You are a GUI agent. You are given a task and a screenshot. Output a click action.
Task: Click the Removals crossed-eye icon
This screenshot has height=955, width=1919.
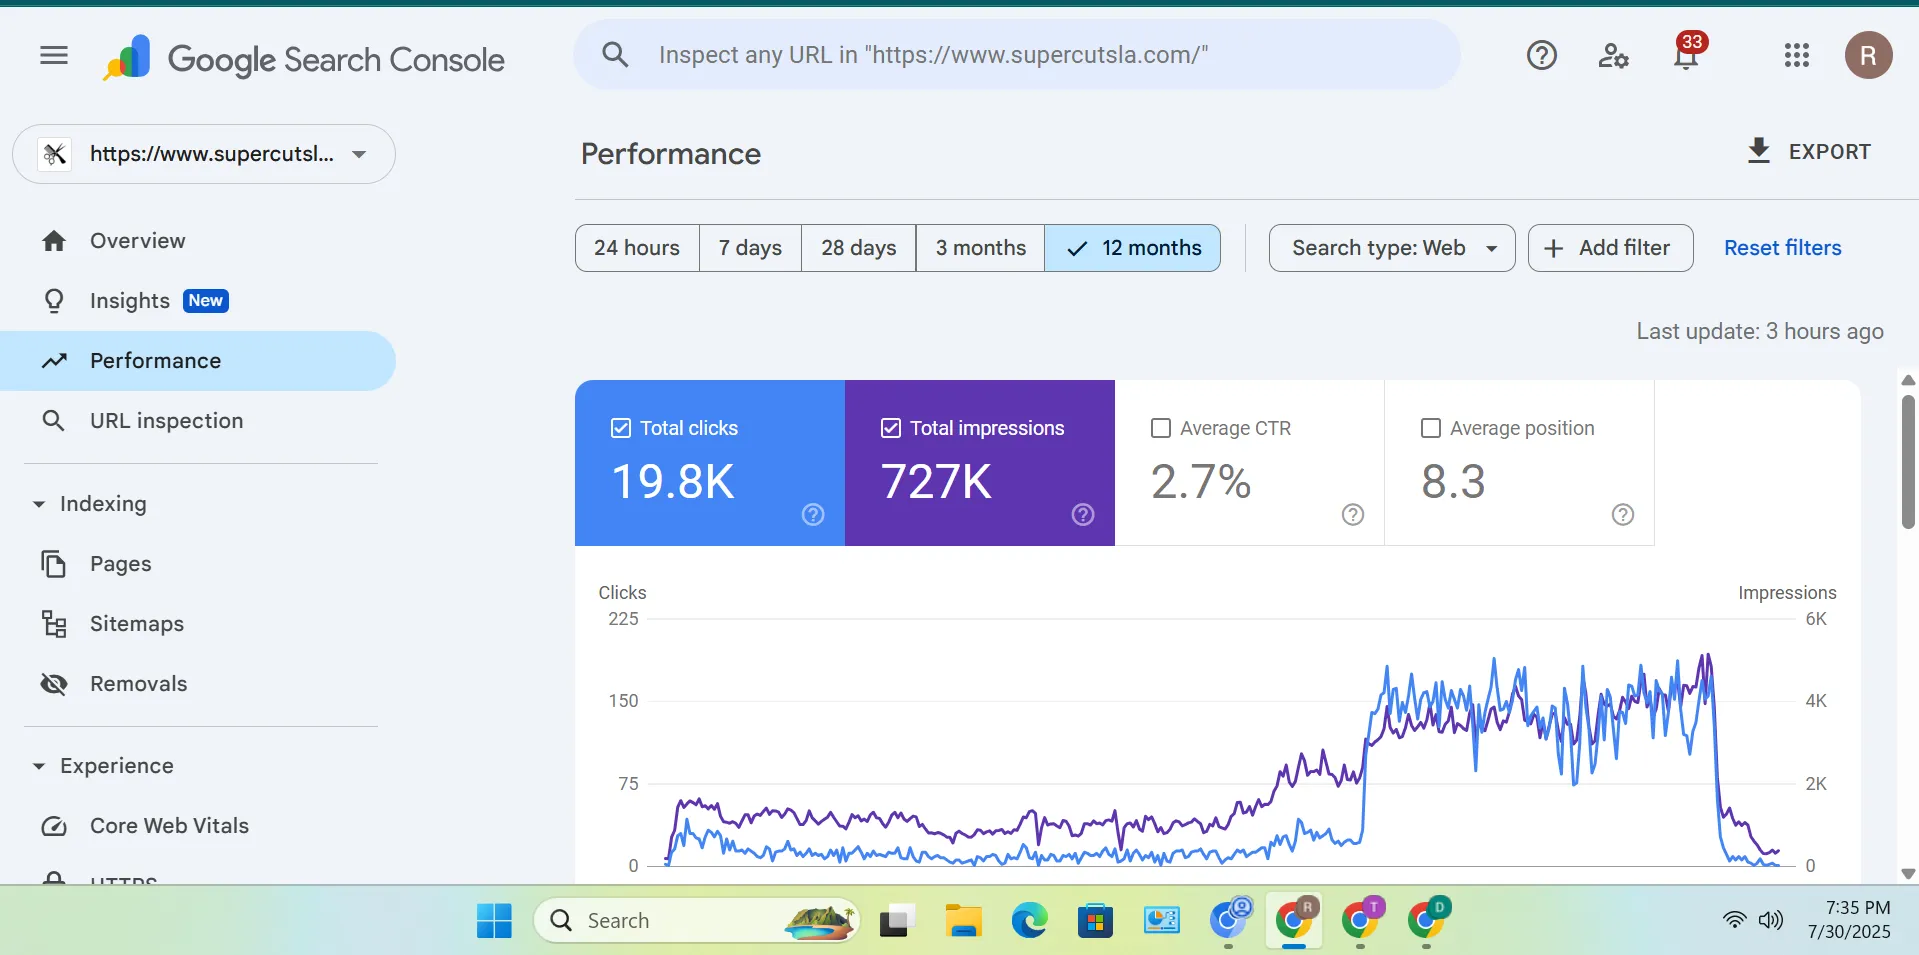pos(54,684)
